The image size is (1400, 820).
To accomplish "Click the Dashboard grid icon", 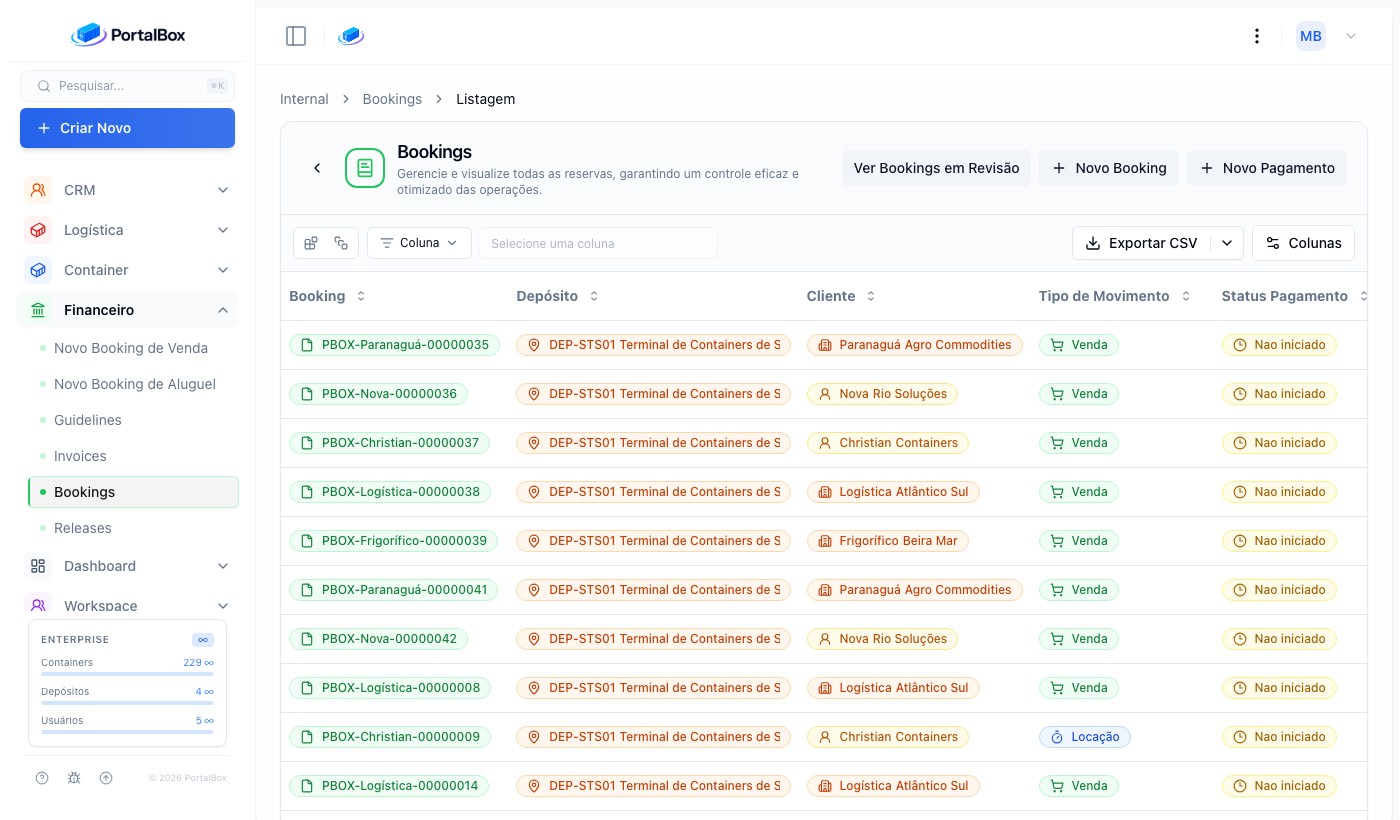I will (38, 566).
